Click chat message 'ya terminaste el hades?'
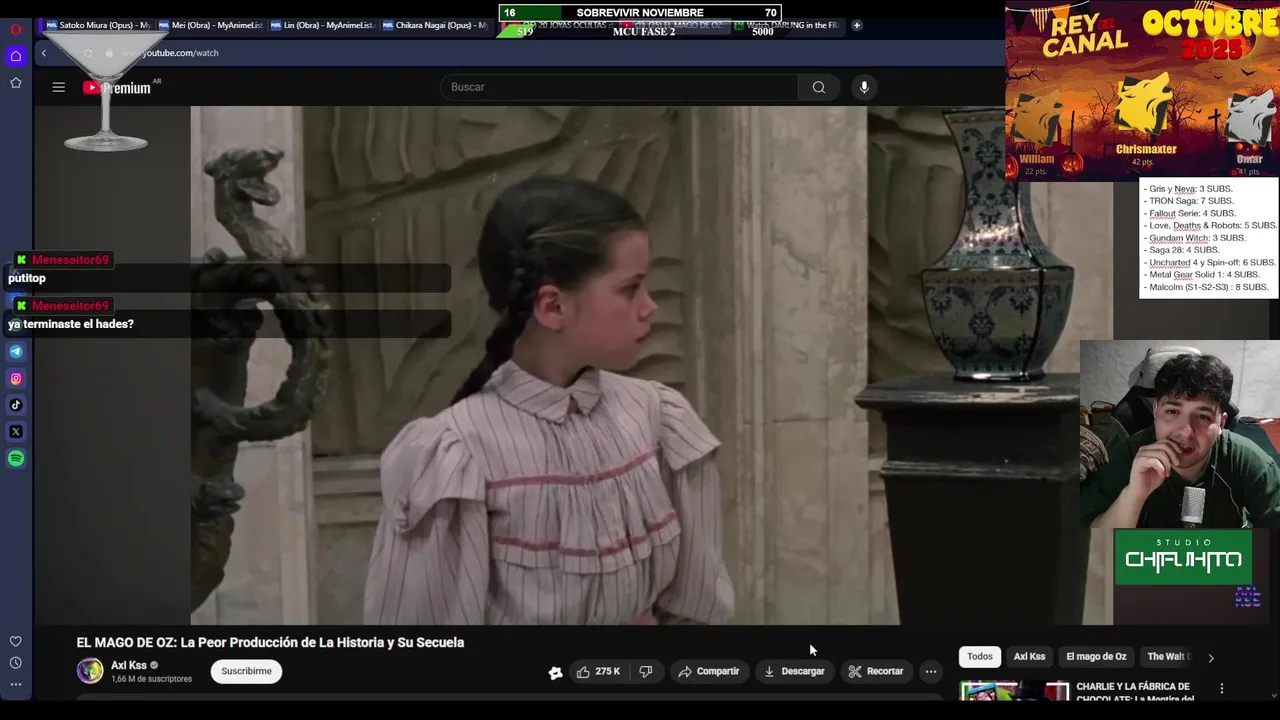The height and width of the screenshot is (720, 1280). click(71, 324)
